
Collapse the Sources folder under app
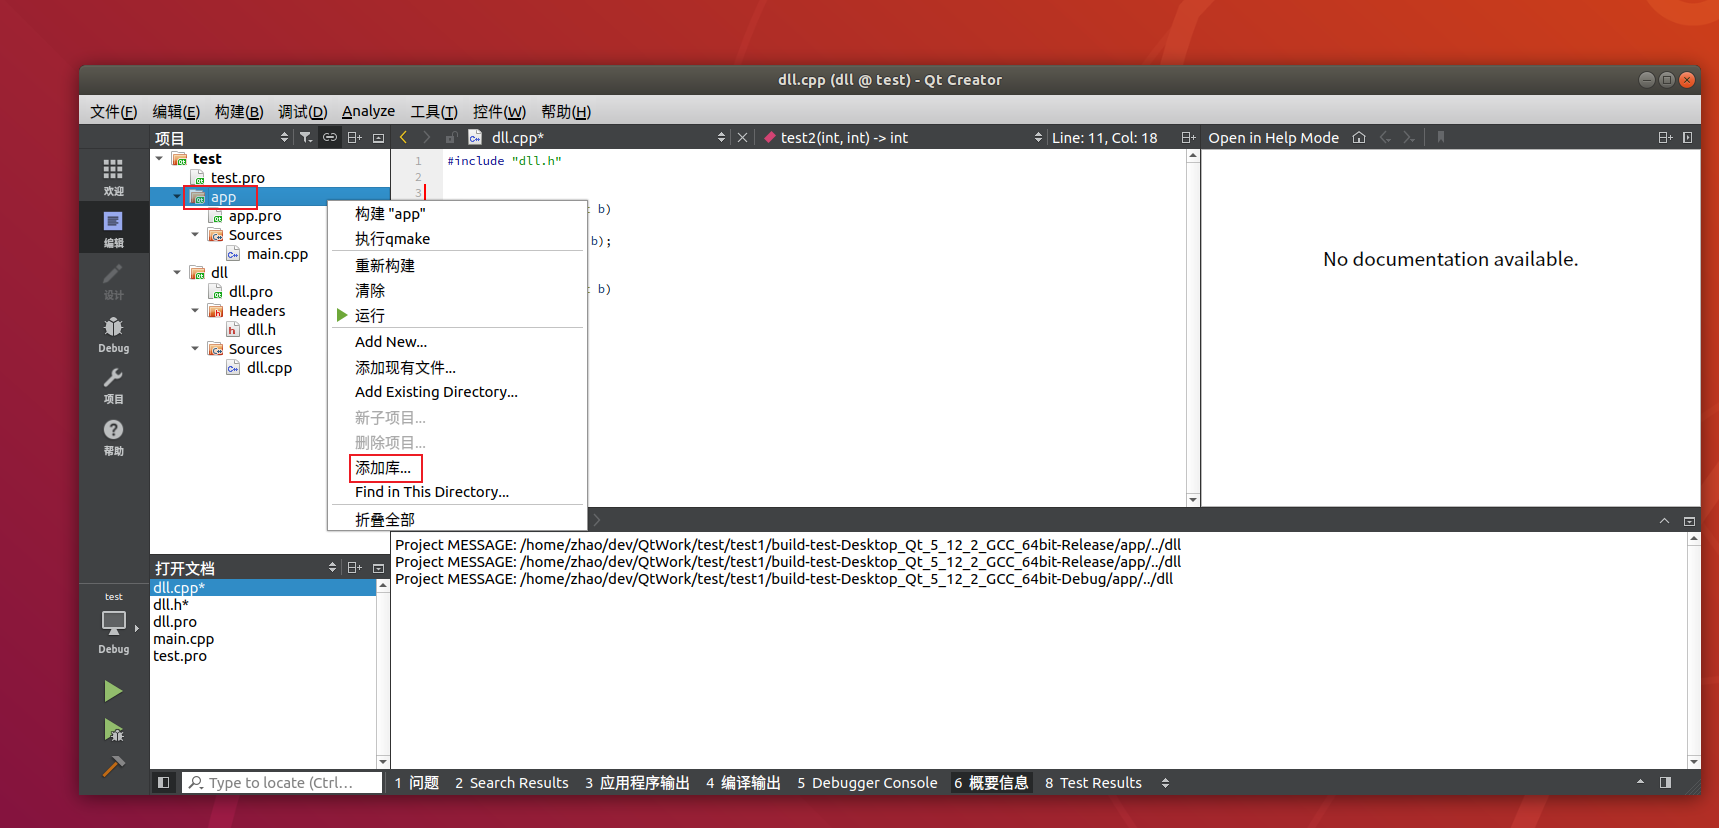(195, 234)
